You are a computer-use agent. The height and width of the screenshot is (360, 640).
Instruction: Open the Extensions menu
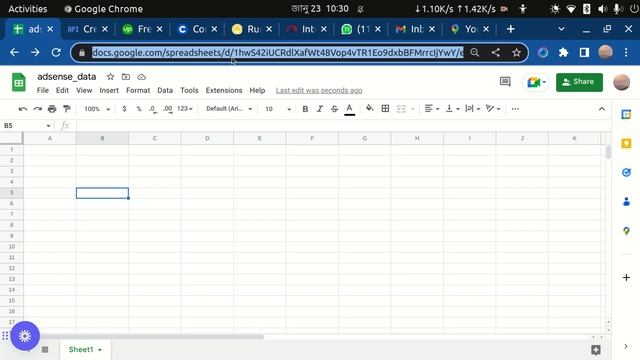[224, 90]
